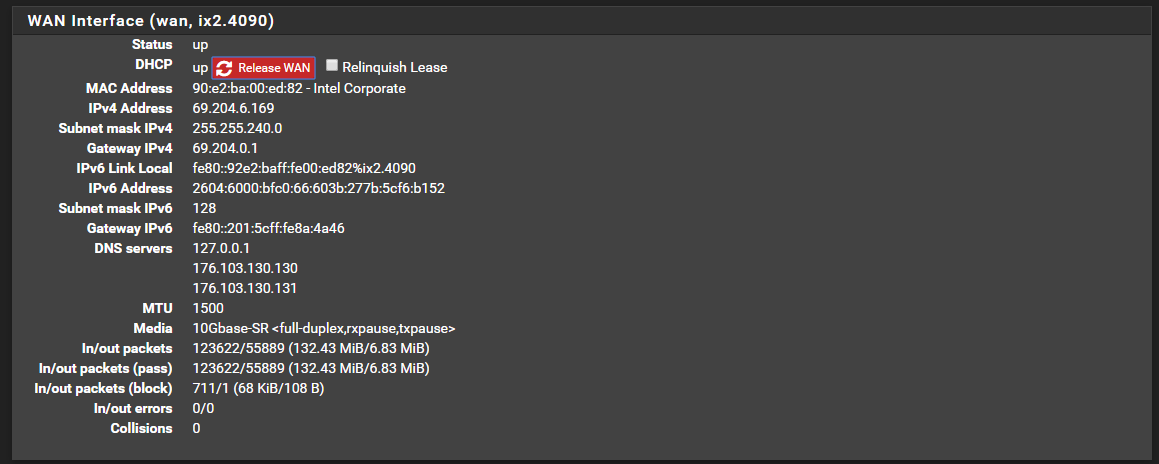Click the IPv6 address starting with 2604:6000
The image size is (1159, 464).
(318, 188)
